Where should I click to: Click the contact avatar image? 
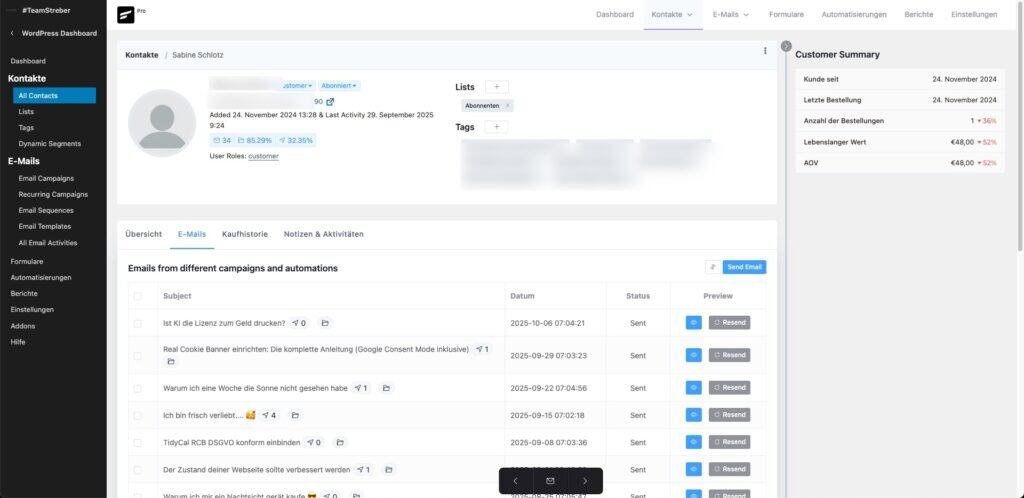(162, 123)
